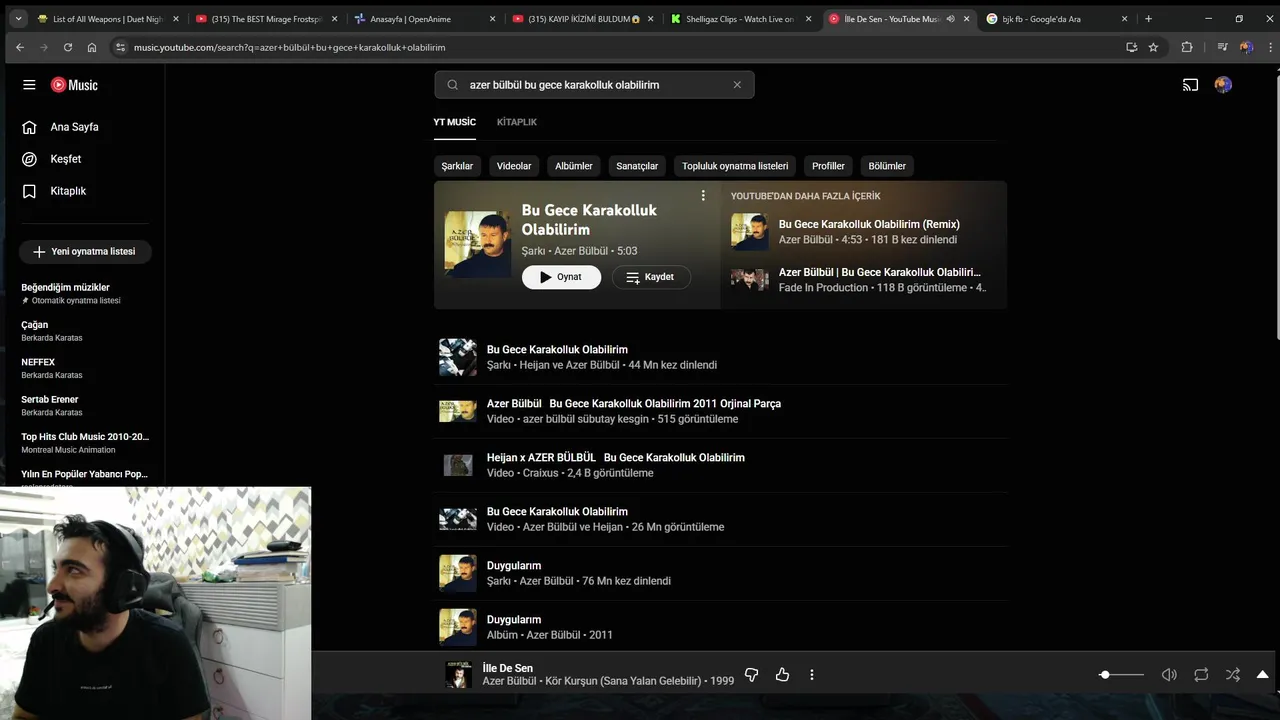Open Azer Bülbül artist in player bar
This screenshot has height=720, width=1280.
tap(509, 681)
